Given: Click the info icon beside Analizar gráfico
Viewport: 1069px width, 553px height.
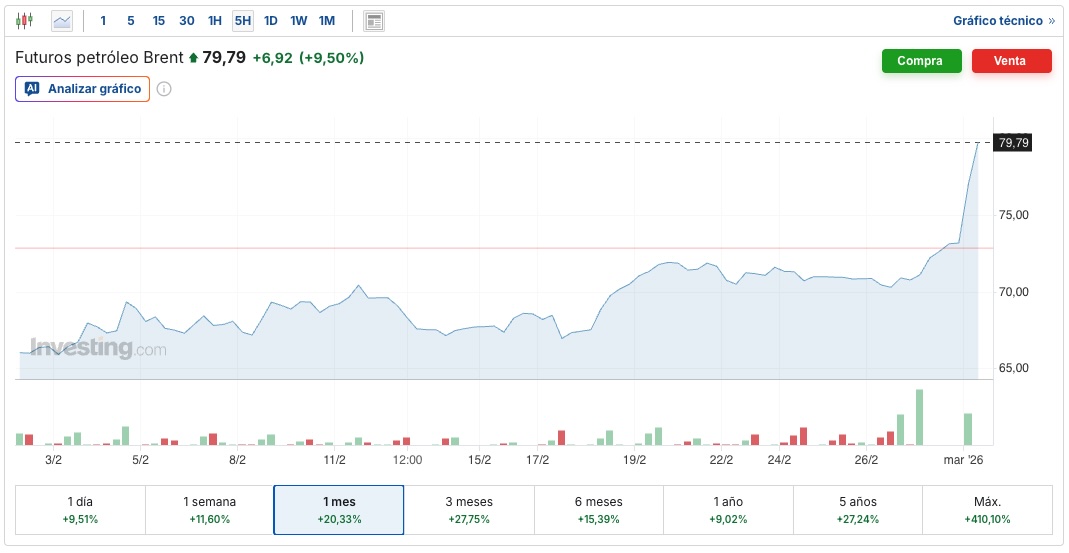Looking at the screenshot, I should [x=164, y=89].
